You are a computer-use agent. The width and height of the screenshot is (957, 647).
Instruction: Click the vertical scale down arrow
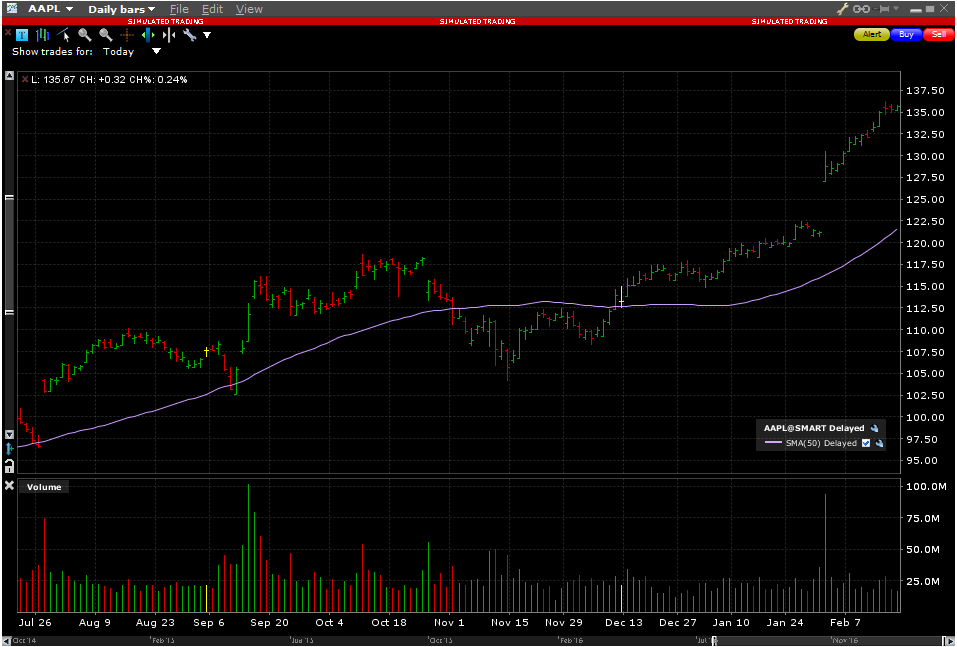(9, 435)
